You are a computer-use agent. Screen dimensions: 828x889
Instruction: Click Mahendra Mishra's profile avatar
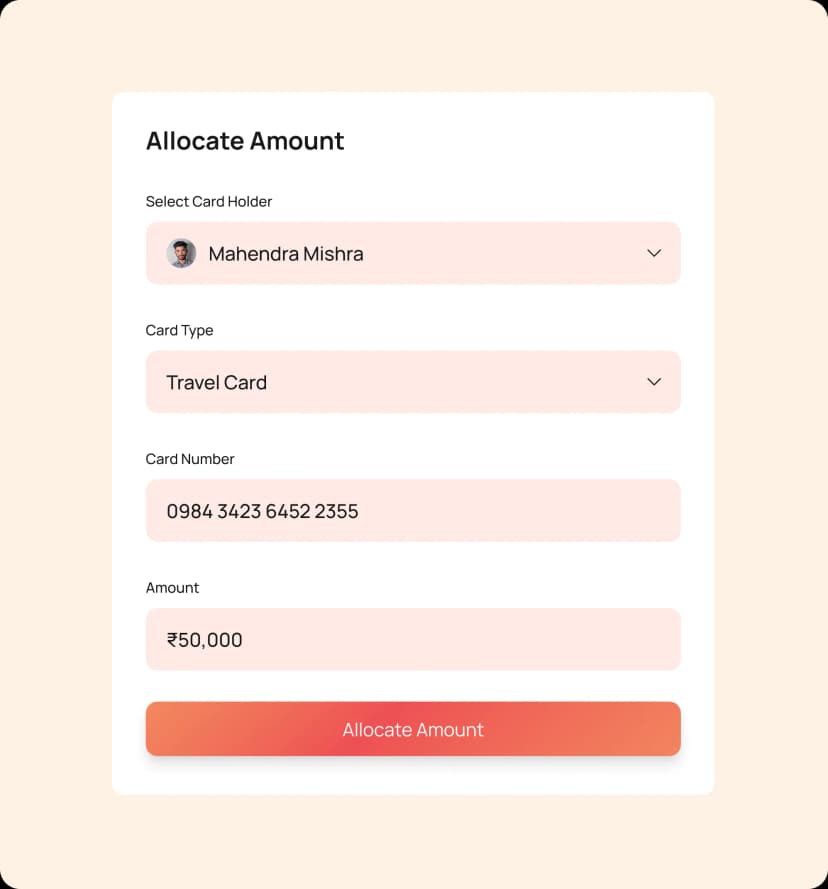[181, 253]
